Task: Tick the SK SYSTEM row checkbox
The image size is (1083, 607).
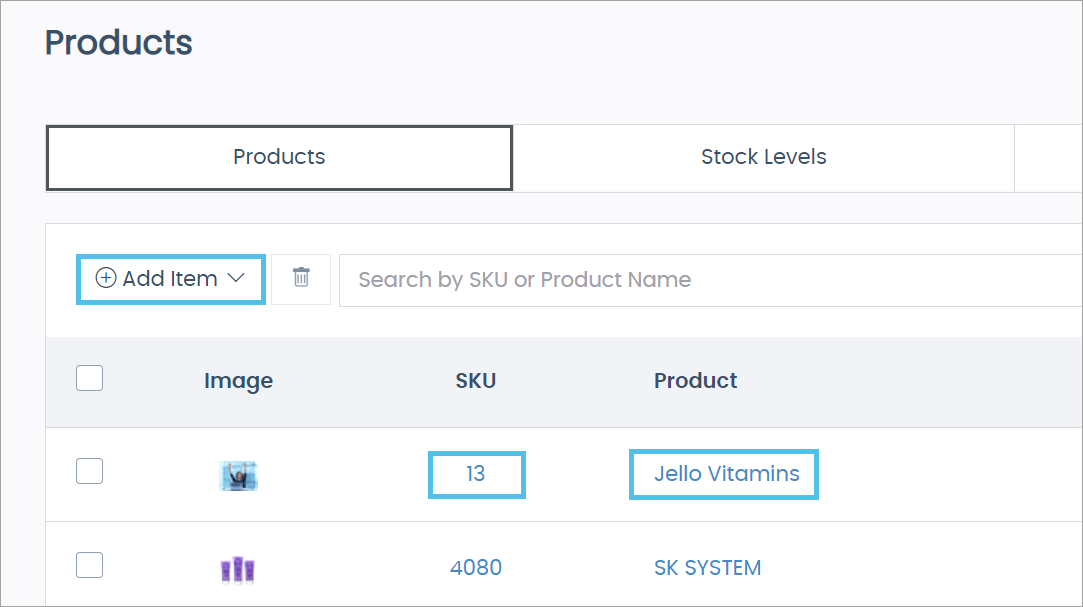Action: 90,566
